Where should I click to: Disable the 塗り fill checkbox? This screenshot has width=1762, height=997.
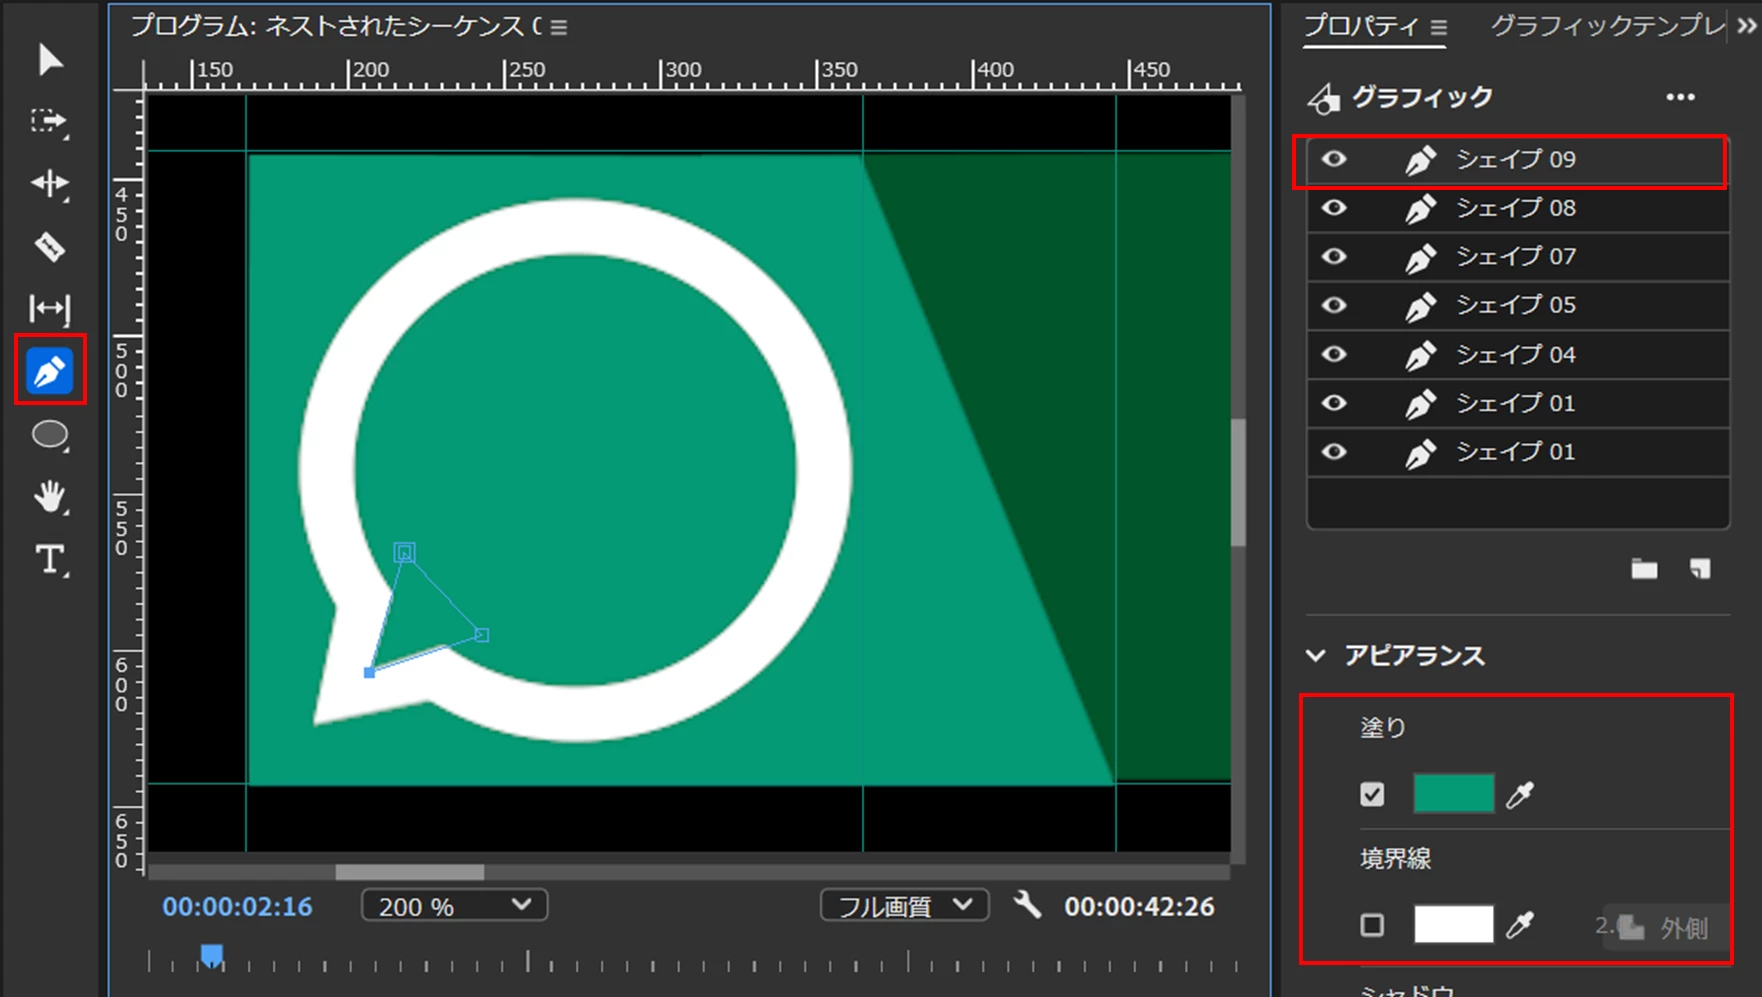[x=1372, y=794]
